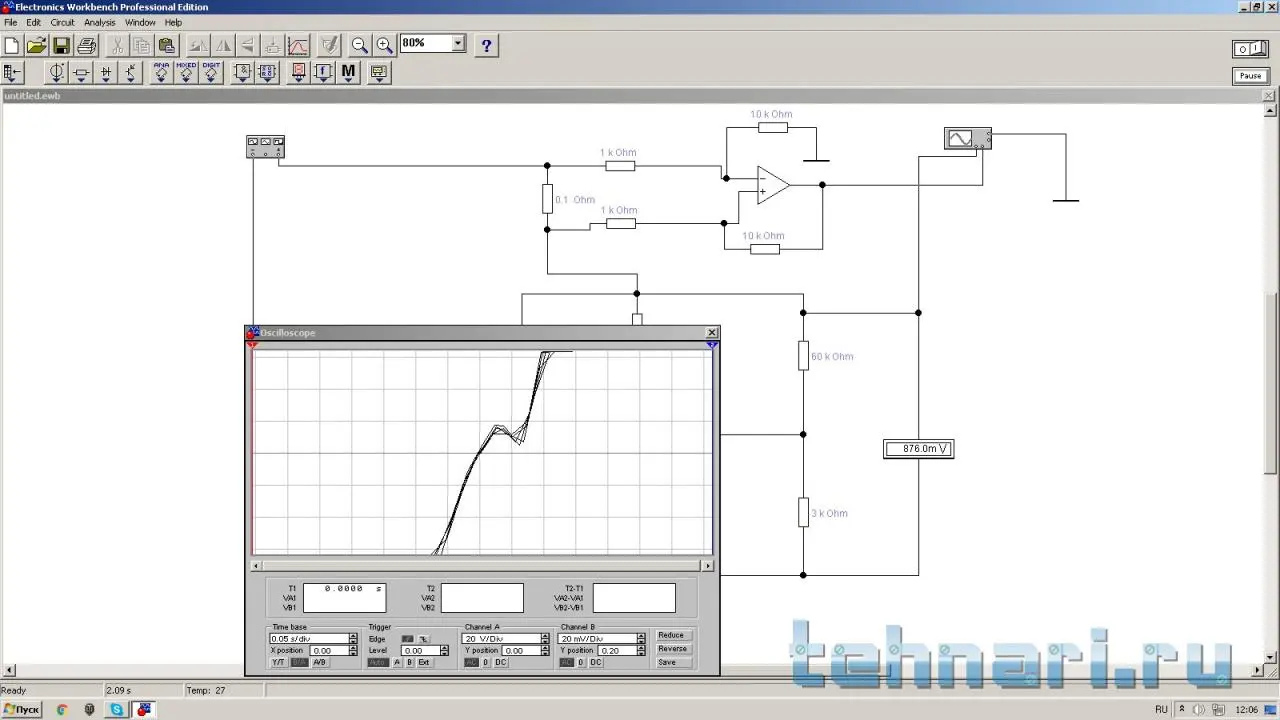Image resolution: width=1280 pixels, height=720 pixels.
Task: Open the Help question mark
Action: (487, 45)
